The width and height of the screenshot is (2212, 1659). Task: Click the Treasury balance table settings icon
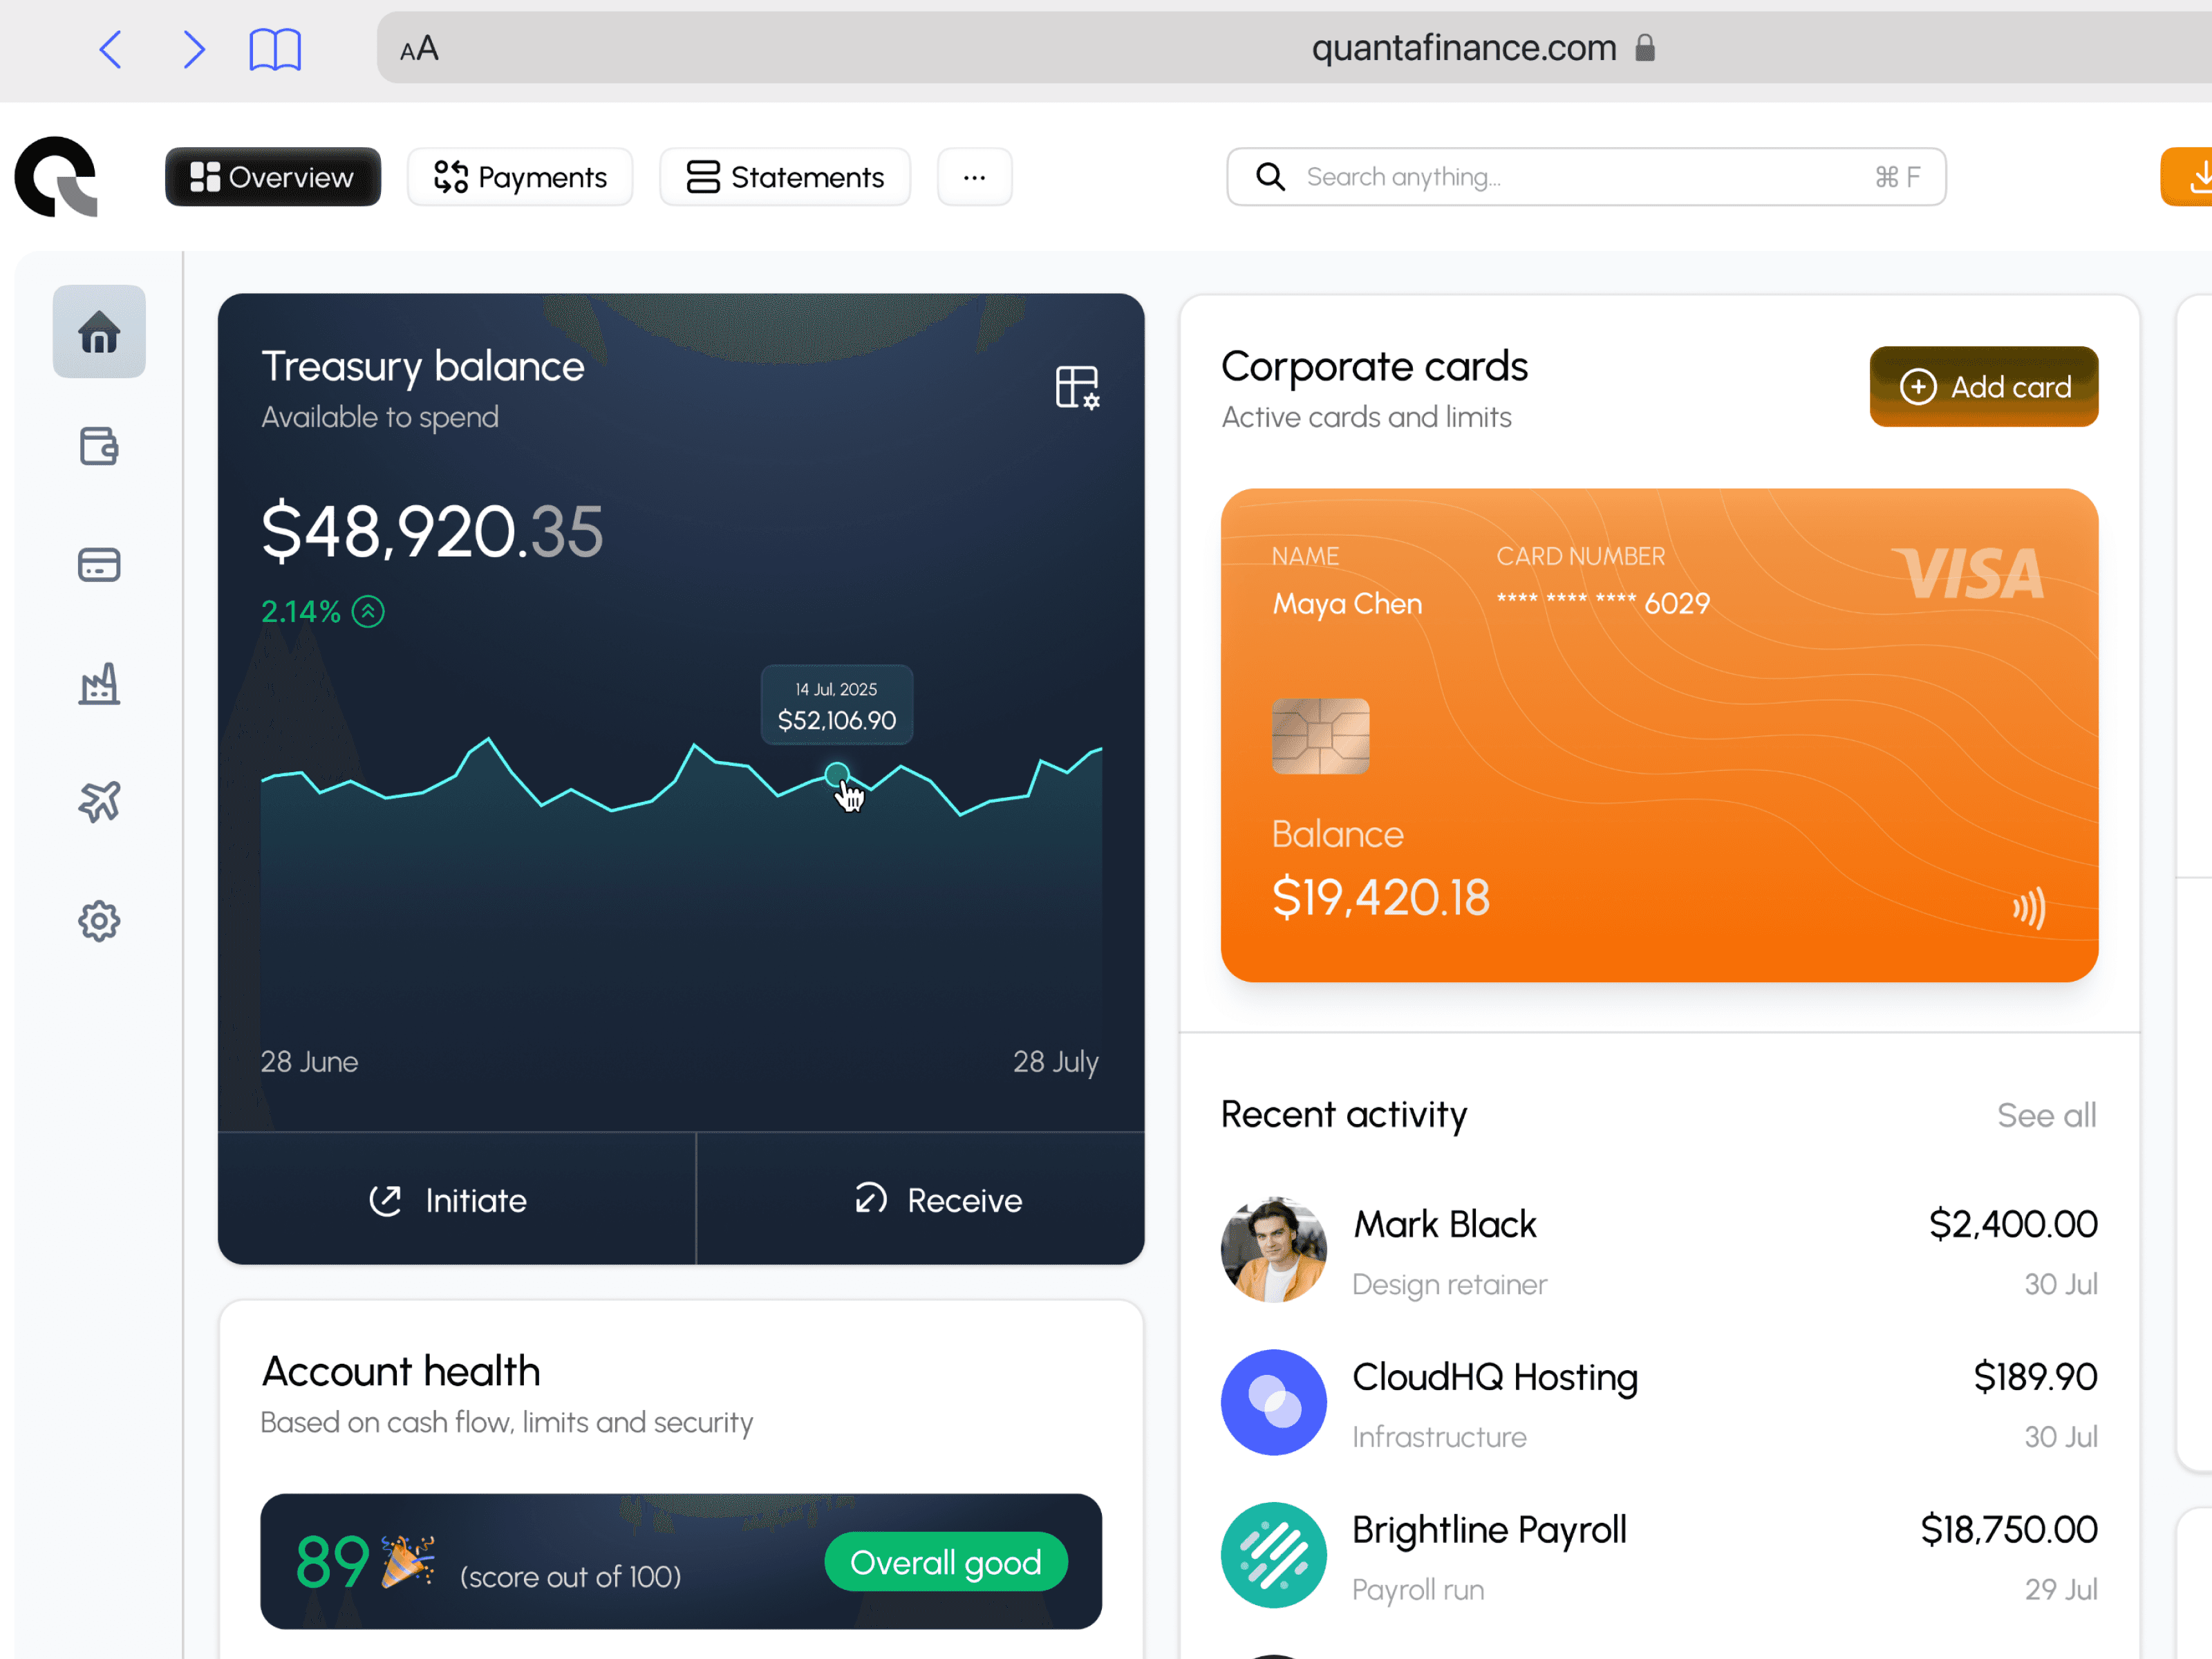(1077, 387)
